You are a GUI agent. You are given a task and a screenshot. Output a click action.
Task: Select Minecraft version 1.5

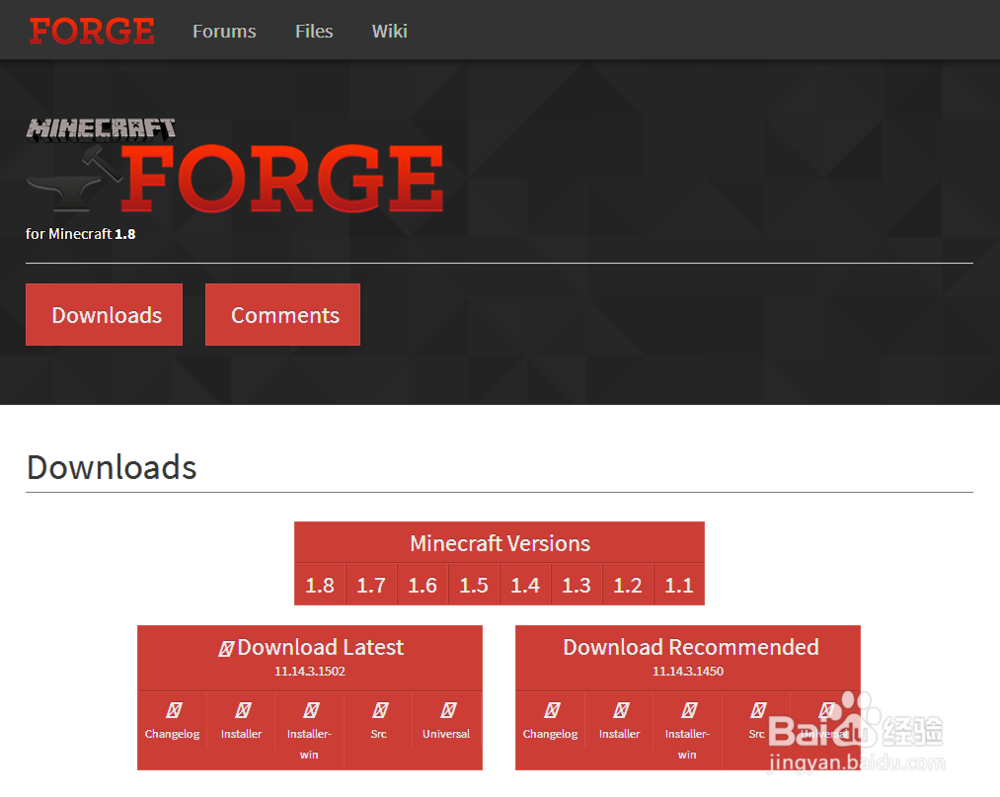coord(474,585)
